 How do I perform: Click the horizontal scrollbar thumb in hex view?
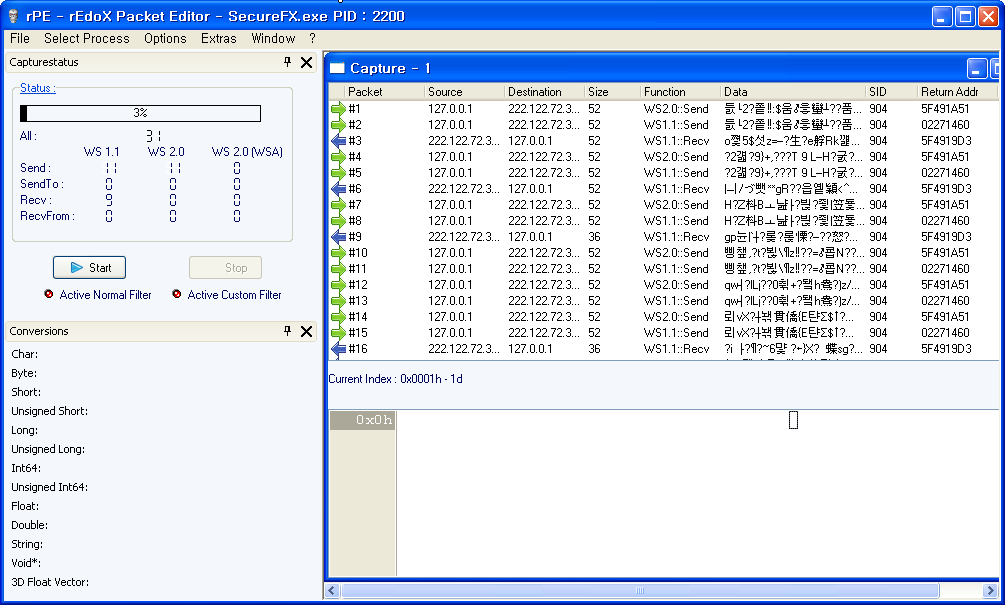click(x=640, y=590)
